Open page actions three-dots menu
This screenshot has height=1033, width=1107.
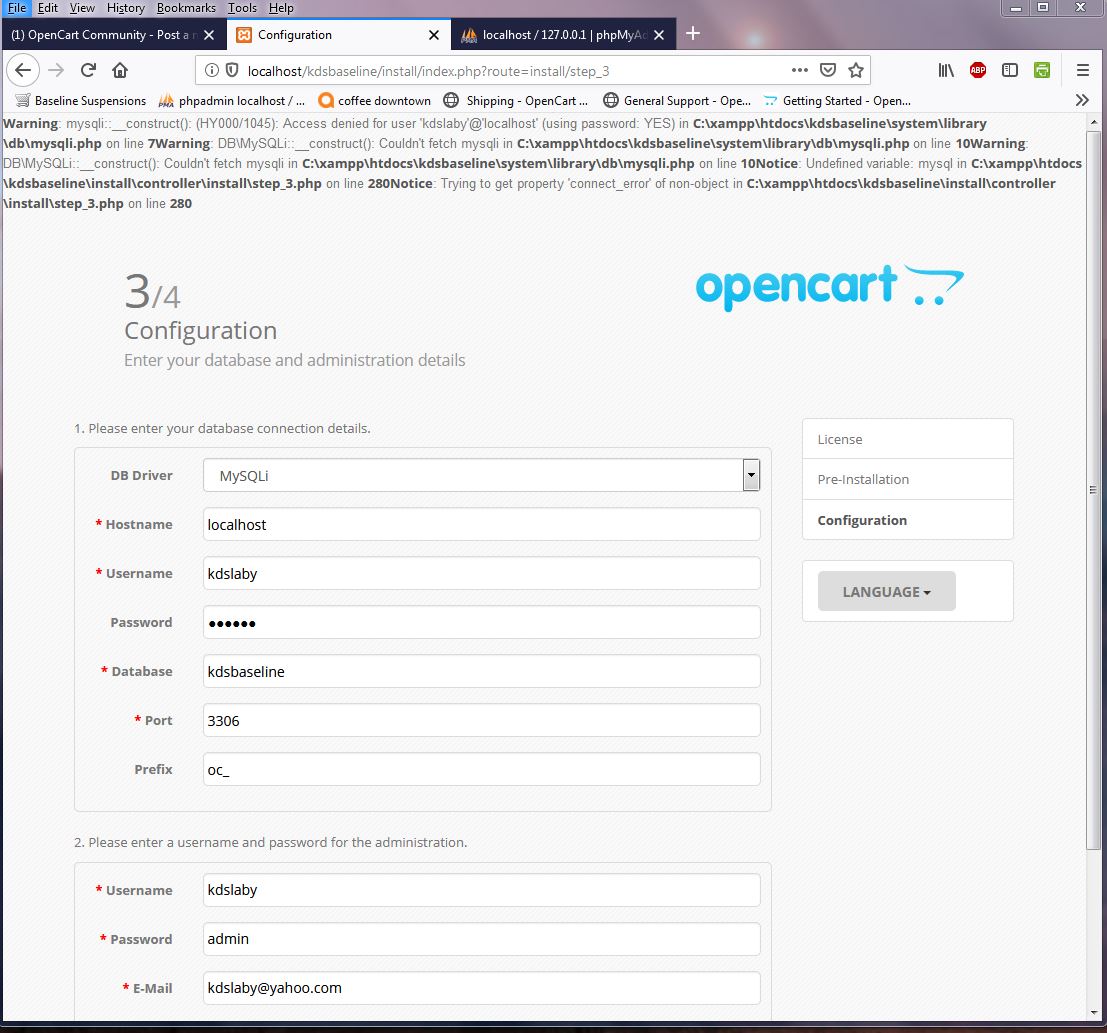pos(799,70)
